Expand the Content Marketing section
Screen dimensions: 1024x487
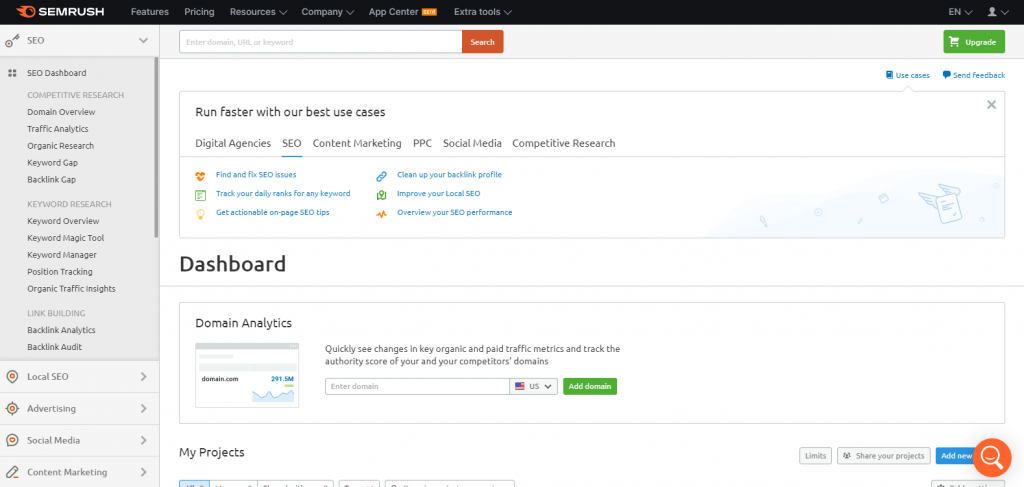pos(144,472)
